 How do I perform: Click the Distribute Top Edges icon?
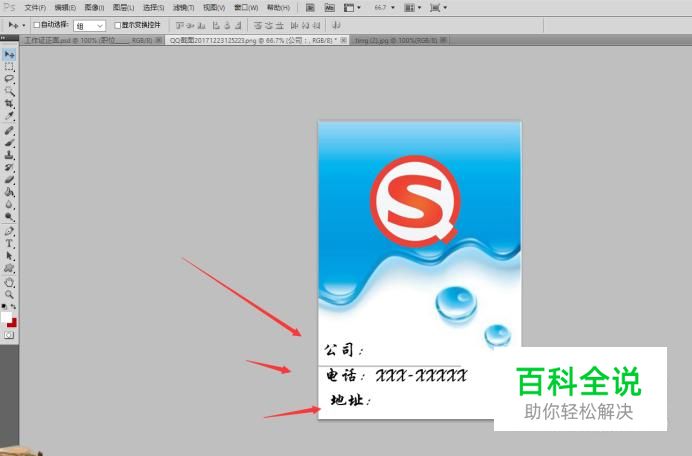[258, 26]
